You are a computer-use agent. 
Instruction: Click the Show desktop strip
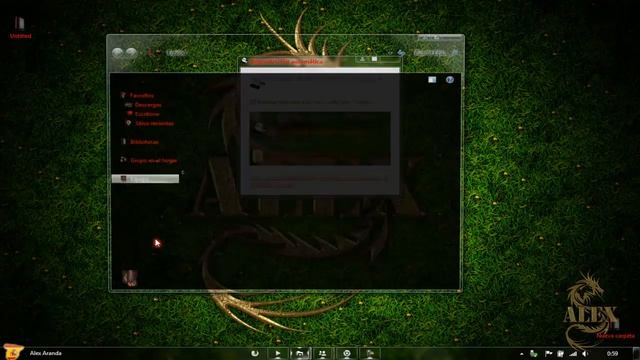(x=636, y=353)
